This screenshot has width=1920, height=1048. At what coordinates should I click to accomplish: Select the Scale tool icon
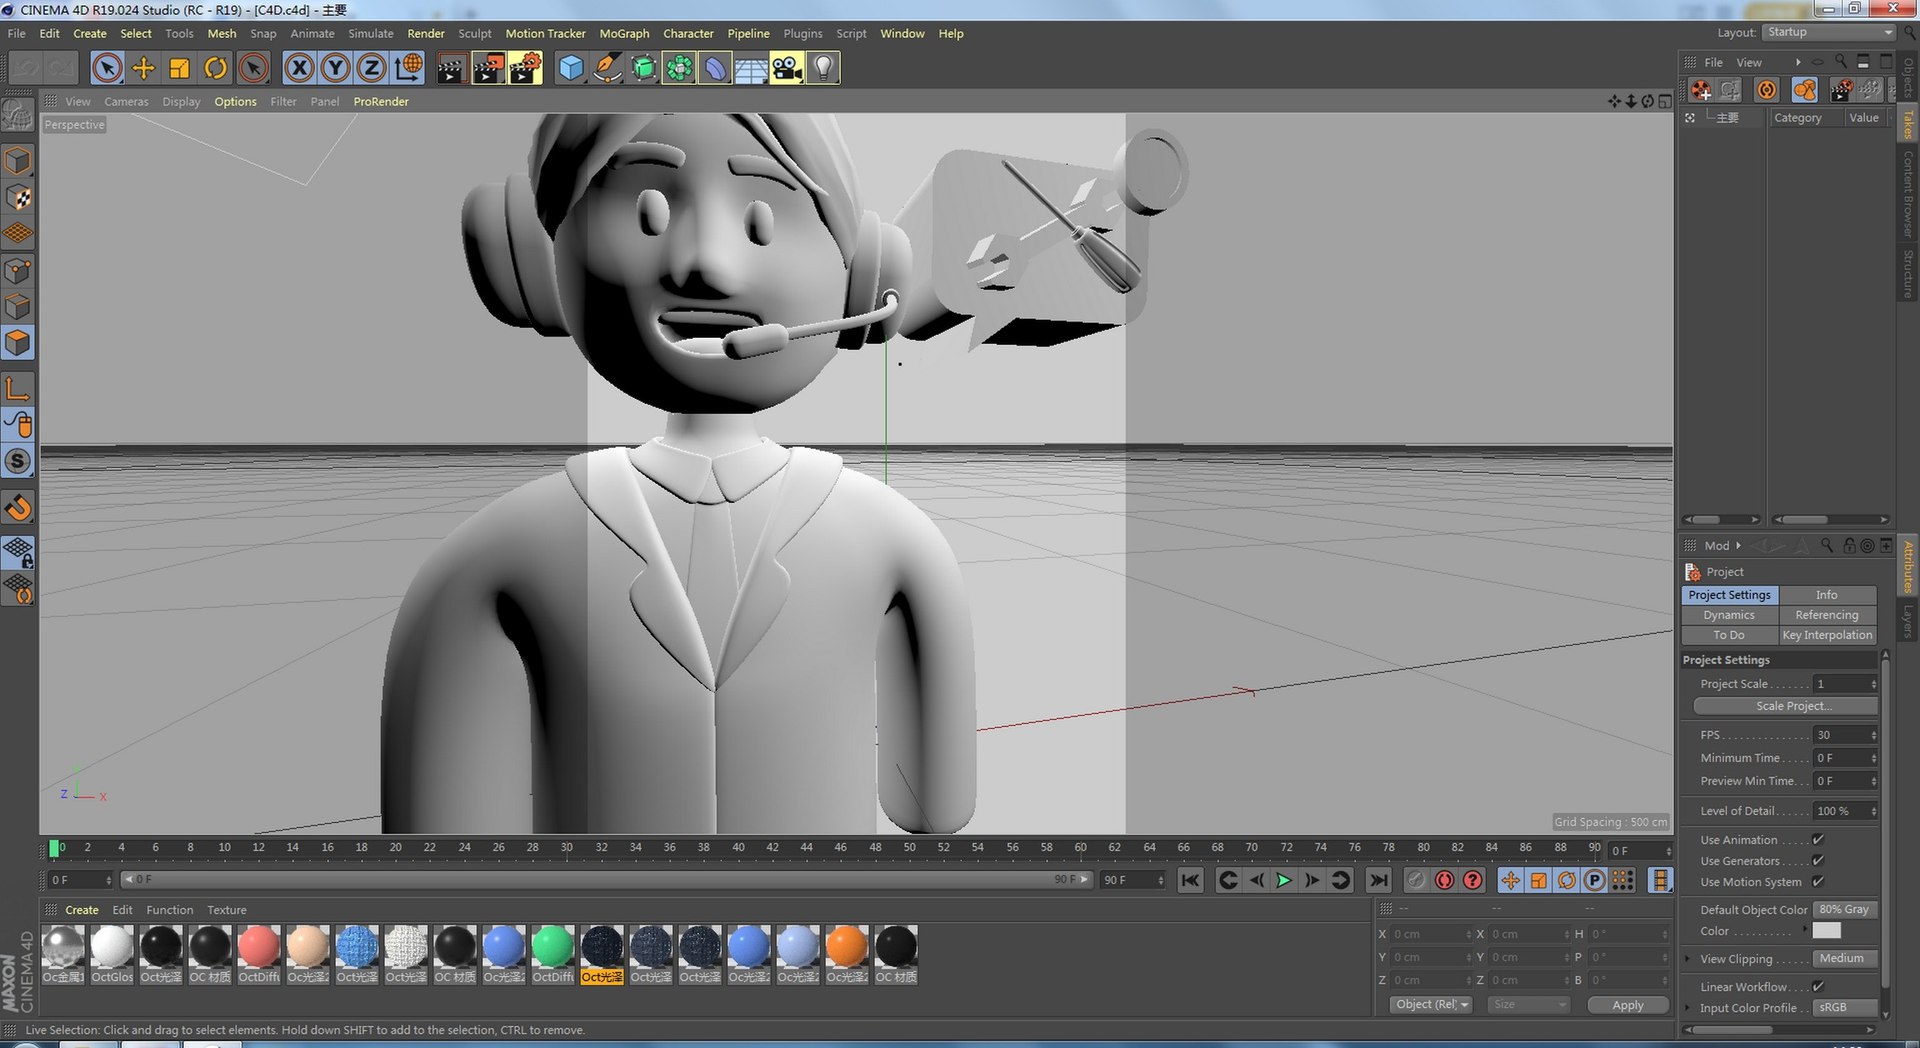179,68
